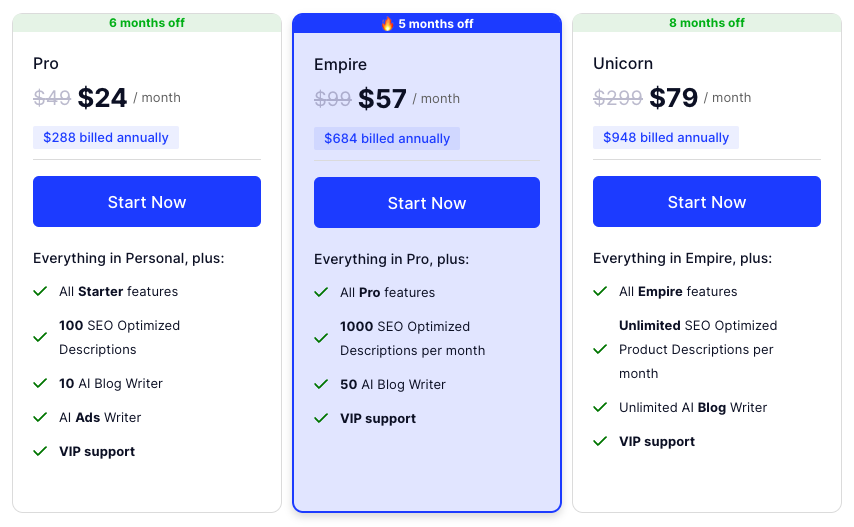Click the Unicorn plan title
This screenshot has height=527, width=854.
tap(623, 64)
